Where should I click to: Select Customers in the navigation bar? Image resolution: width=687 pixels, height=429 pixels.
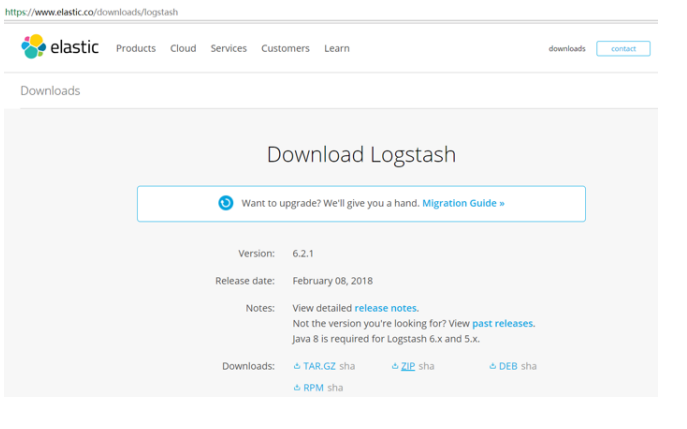(x=285, y=48)
